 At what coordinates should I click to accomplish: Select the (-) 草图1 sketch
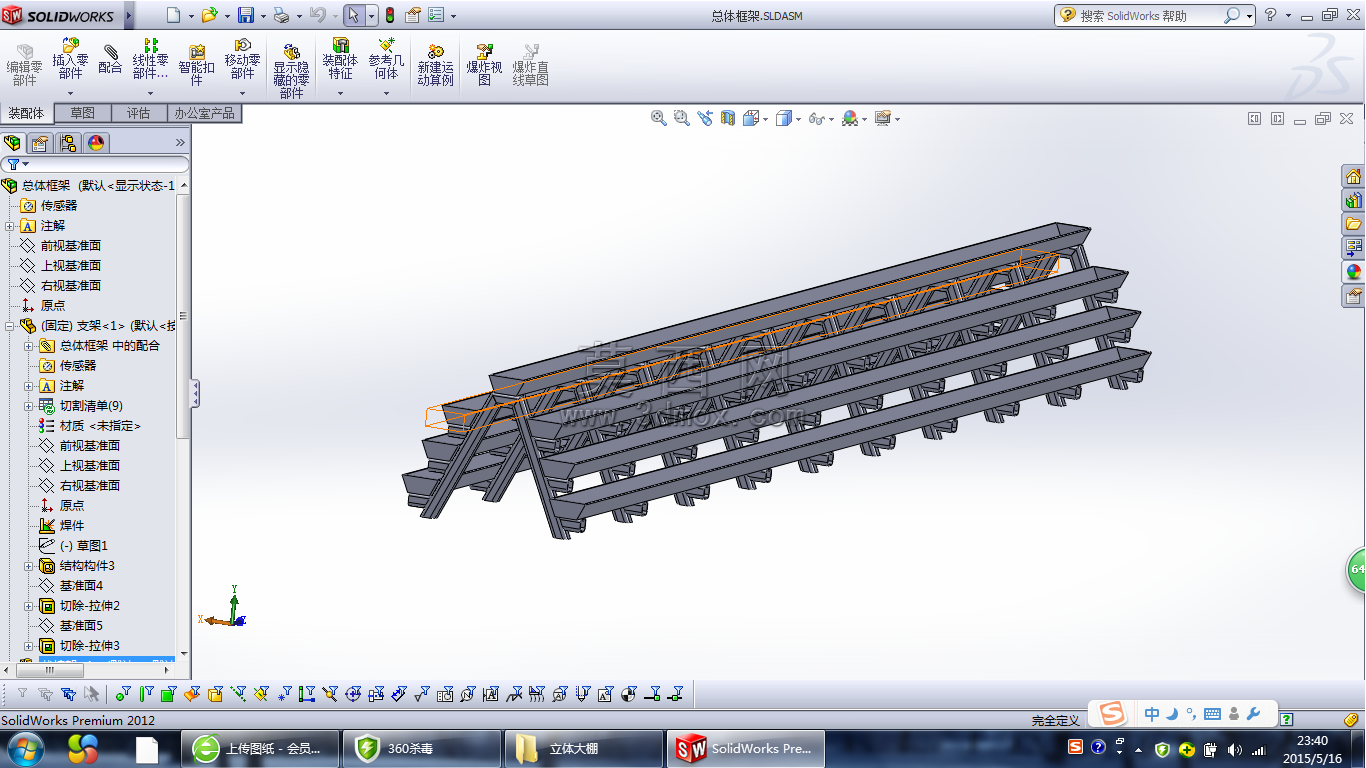84,546
